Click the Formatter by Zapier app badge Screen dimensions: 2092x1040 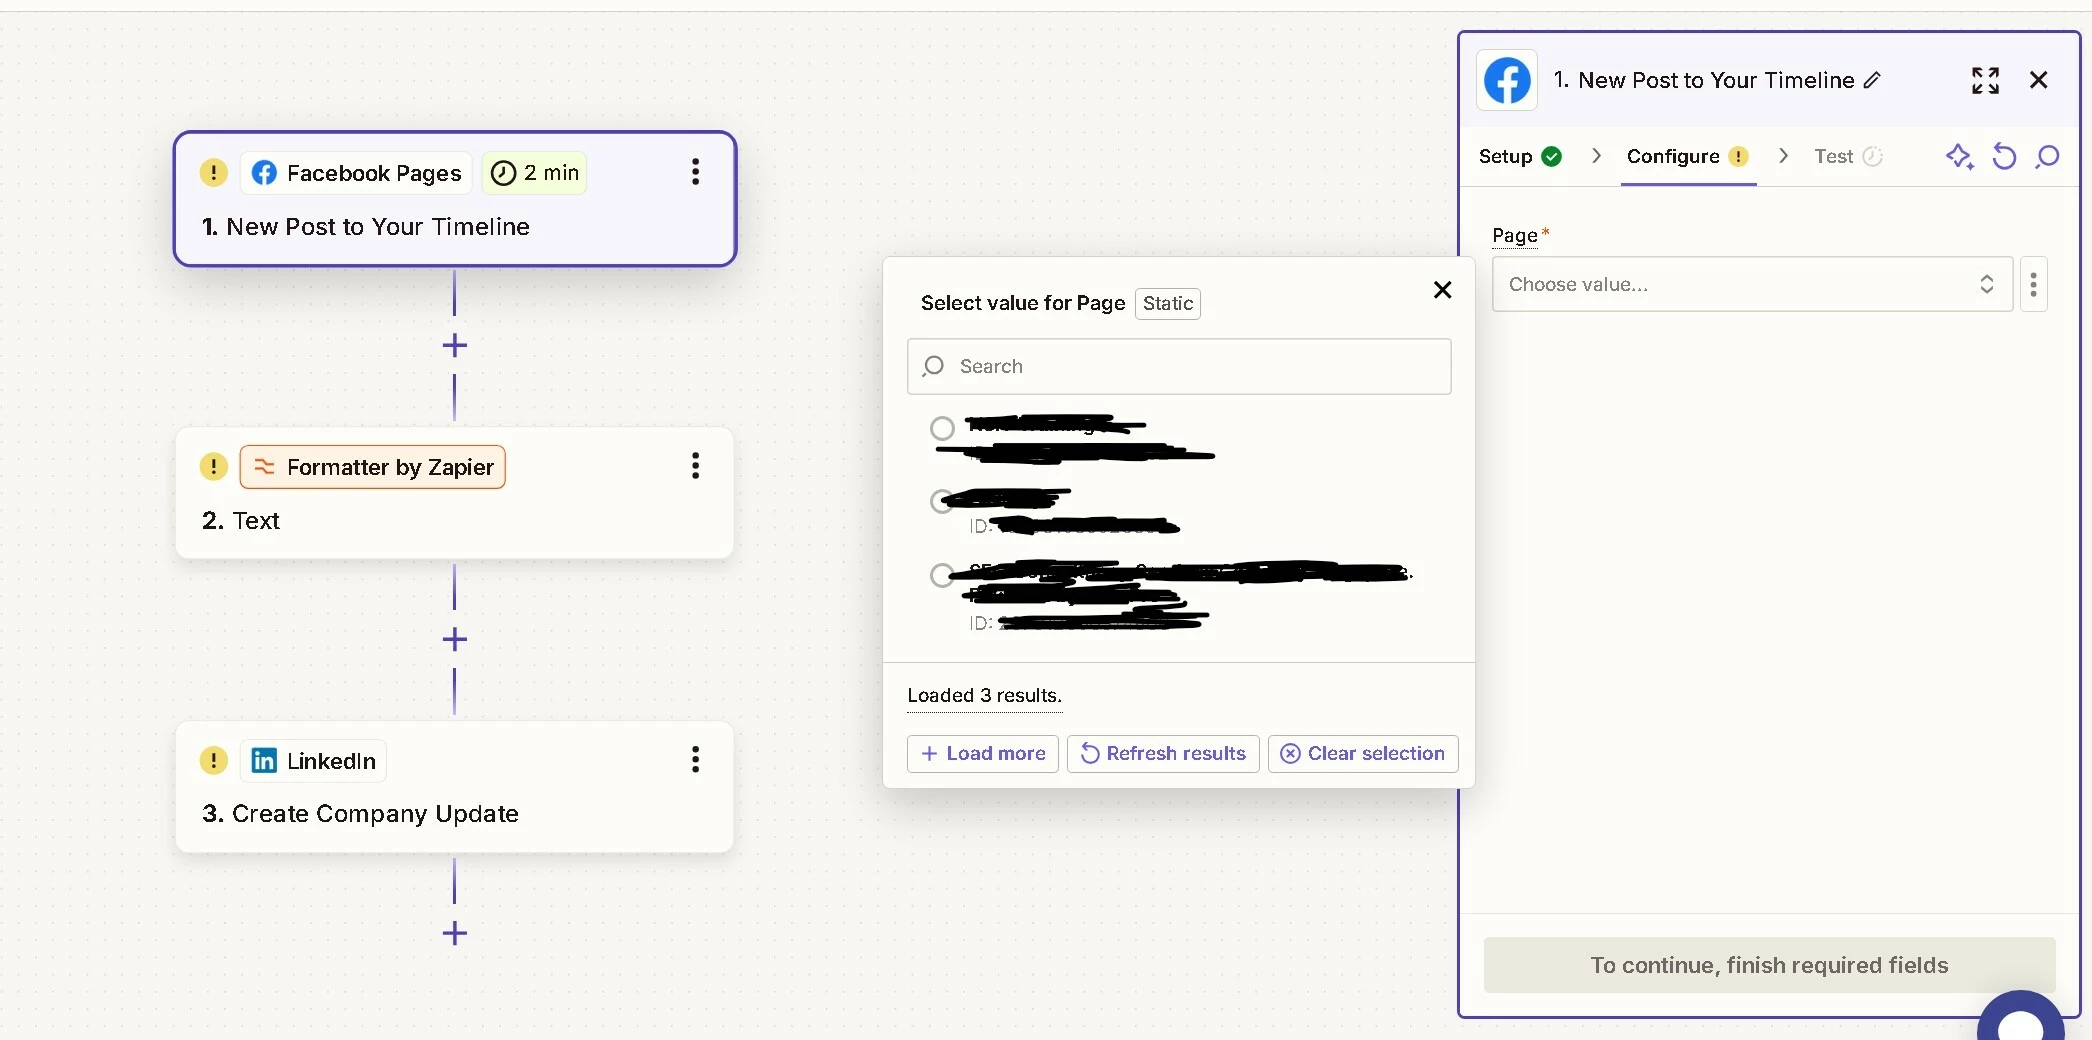coord(372,467)
